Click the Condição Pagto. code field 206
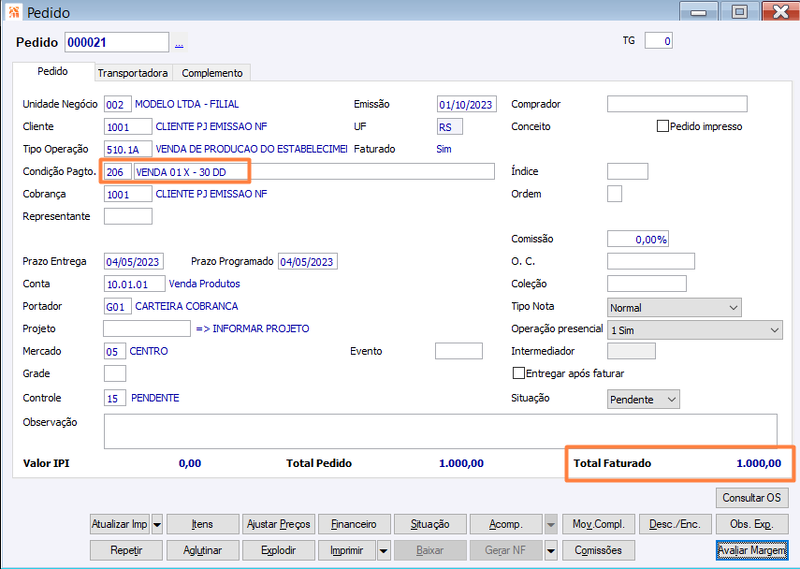The image size is (800, 569). pos(118,171)
